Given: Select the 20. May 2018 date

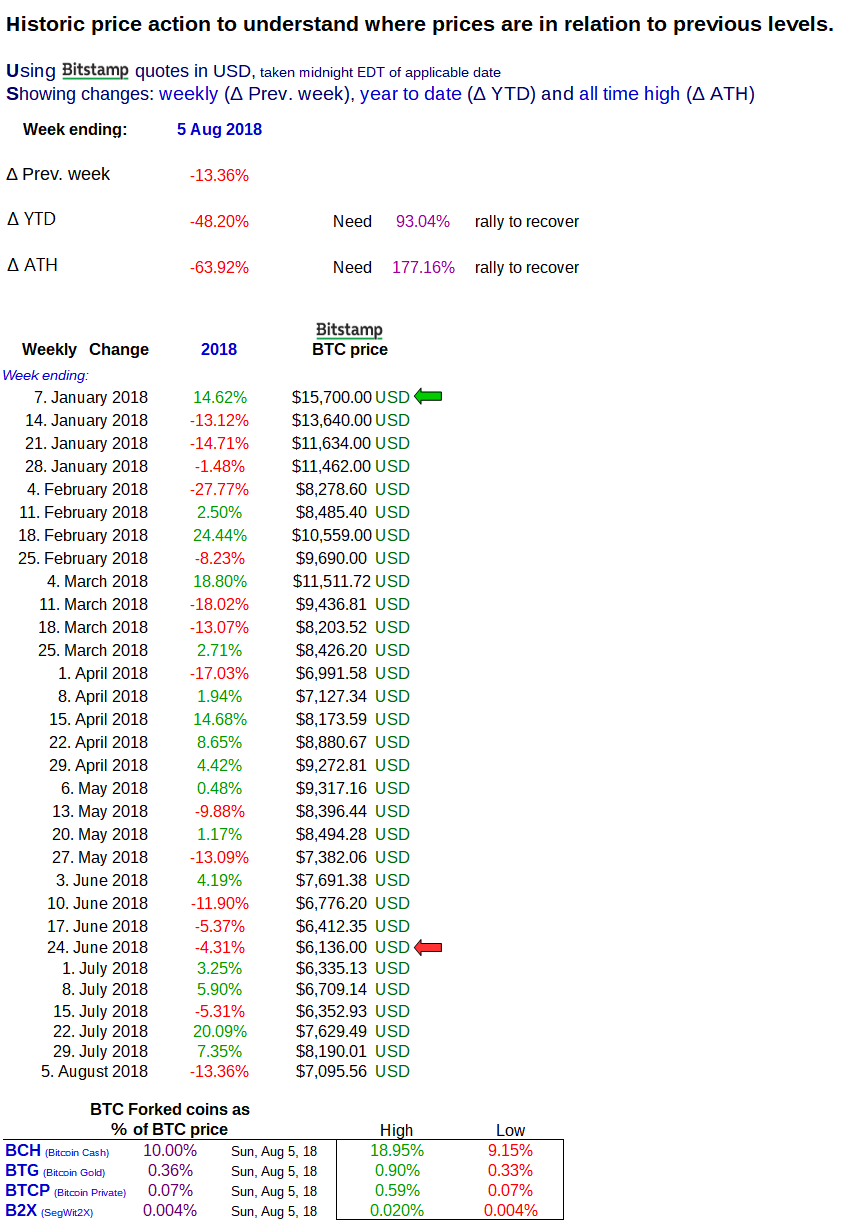Looking at the screenshot, I should pos(99,834).
